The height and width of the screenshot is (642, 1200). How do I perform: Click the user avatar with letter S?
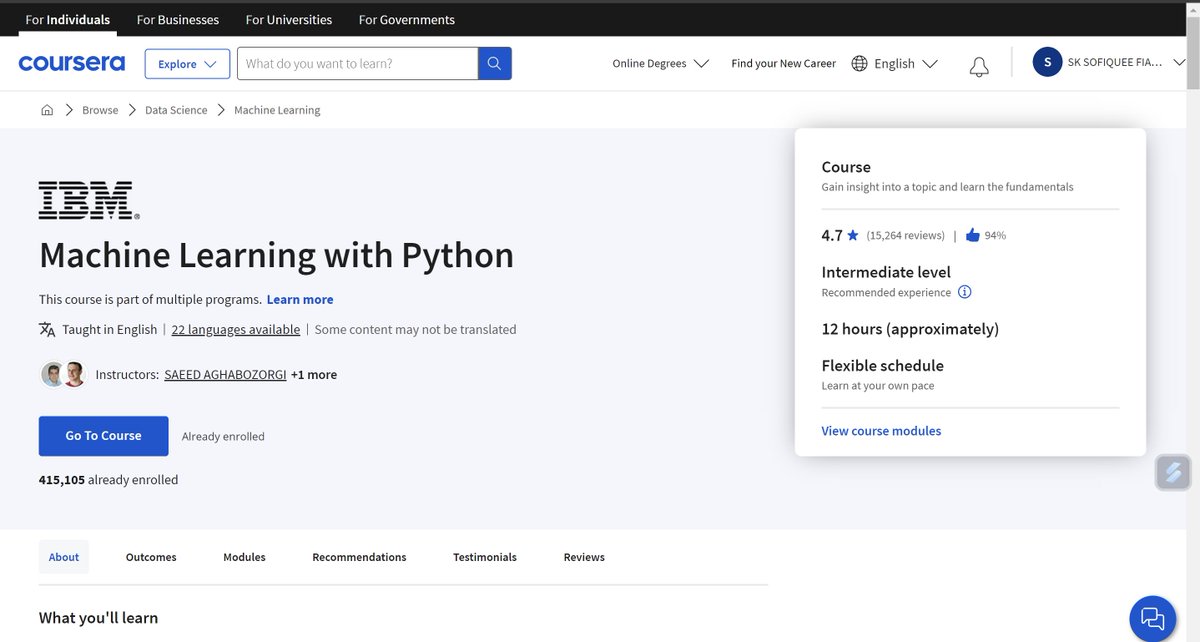[1047, 62]
